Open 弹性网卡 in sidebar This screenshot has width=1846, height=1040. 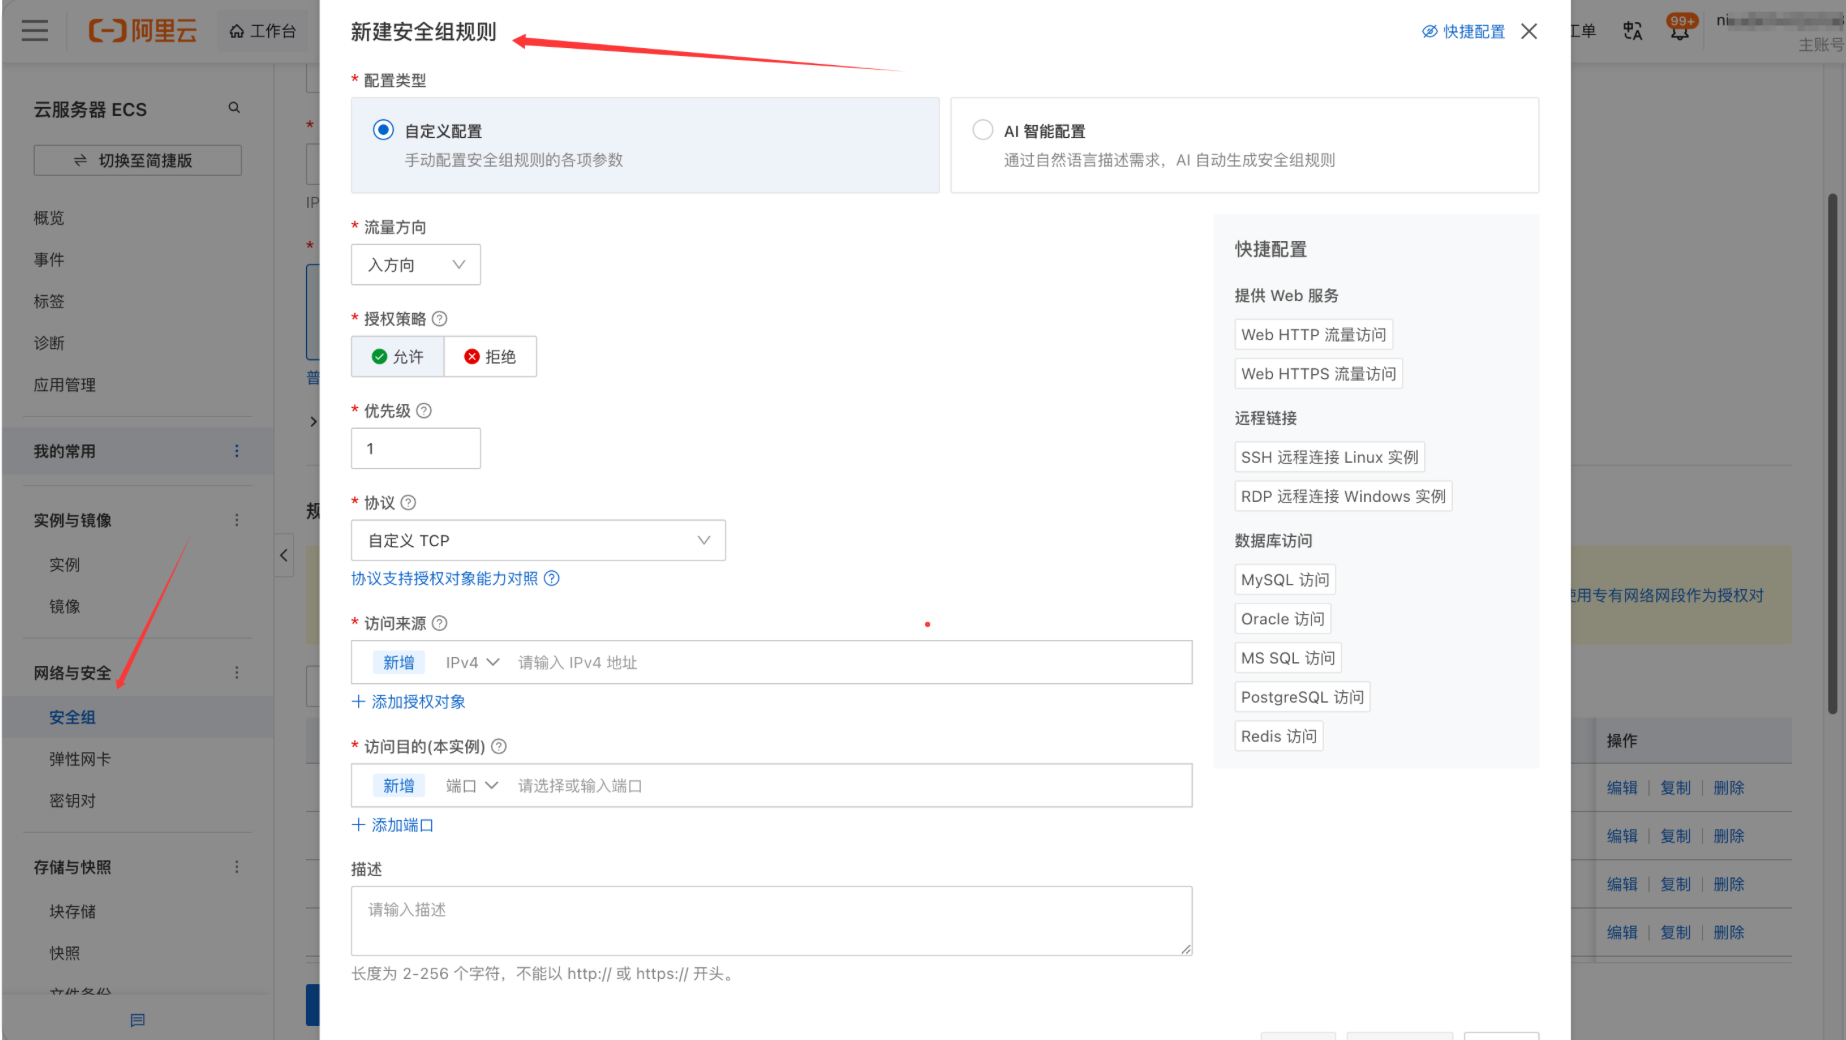[80, 759]
